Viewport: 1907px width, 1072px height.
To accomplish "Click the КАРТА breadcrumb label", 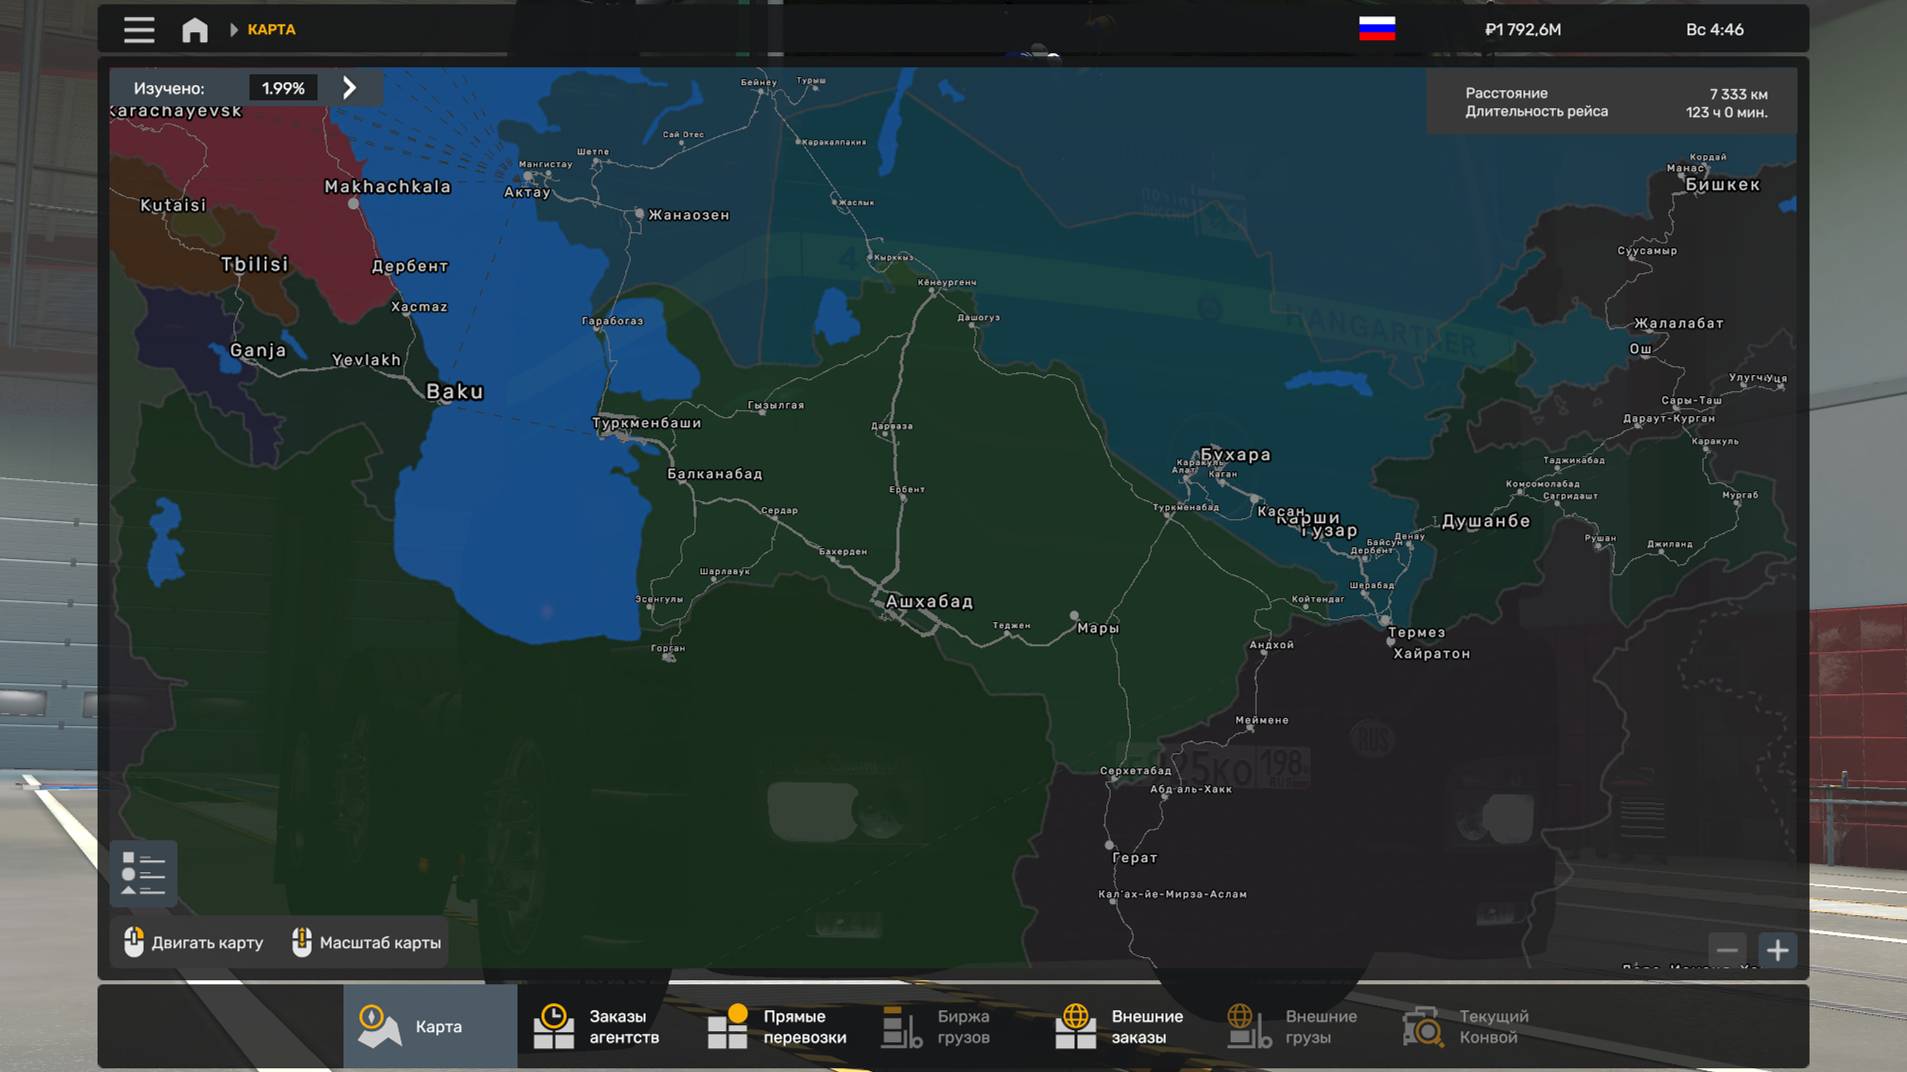I will pos(271,30).
